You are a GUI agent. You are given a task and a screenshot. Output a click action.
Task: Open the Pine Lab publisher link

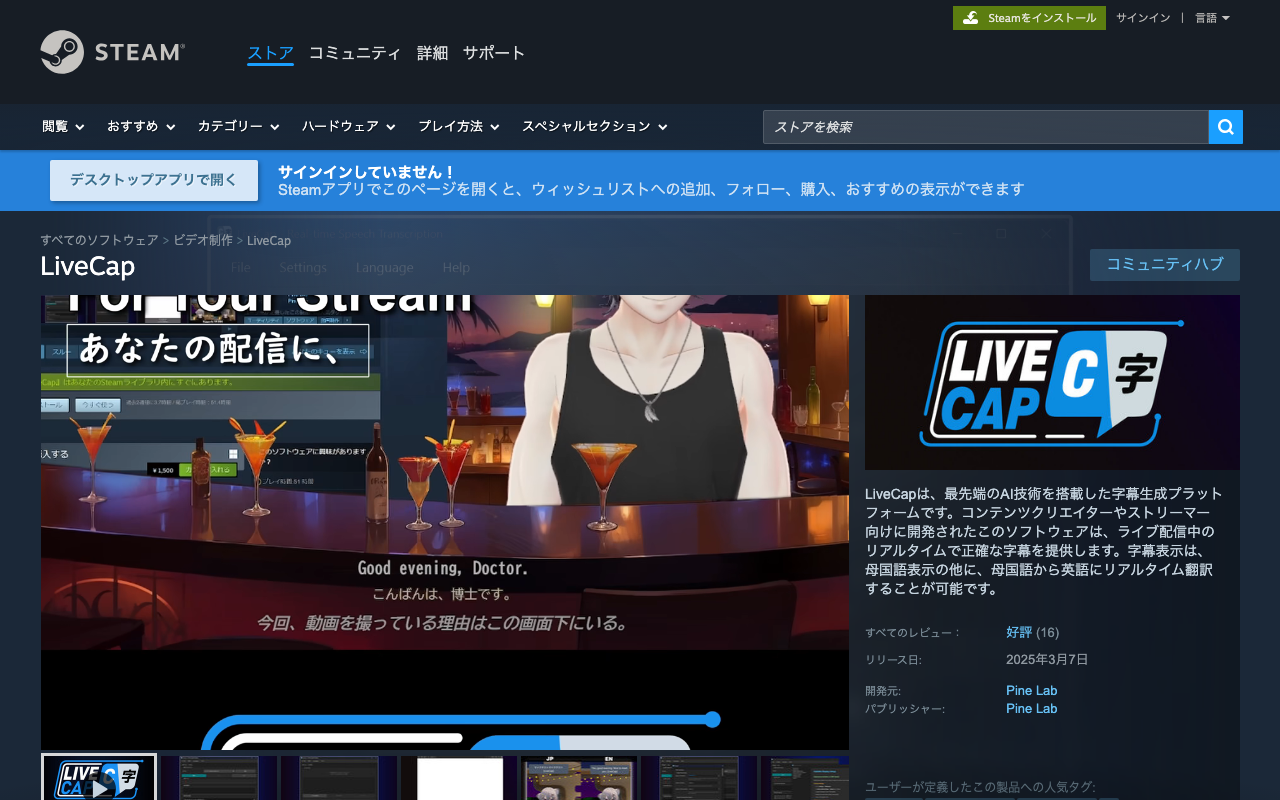pyautogui.click(x=1031, y=709)
